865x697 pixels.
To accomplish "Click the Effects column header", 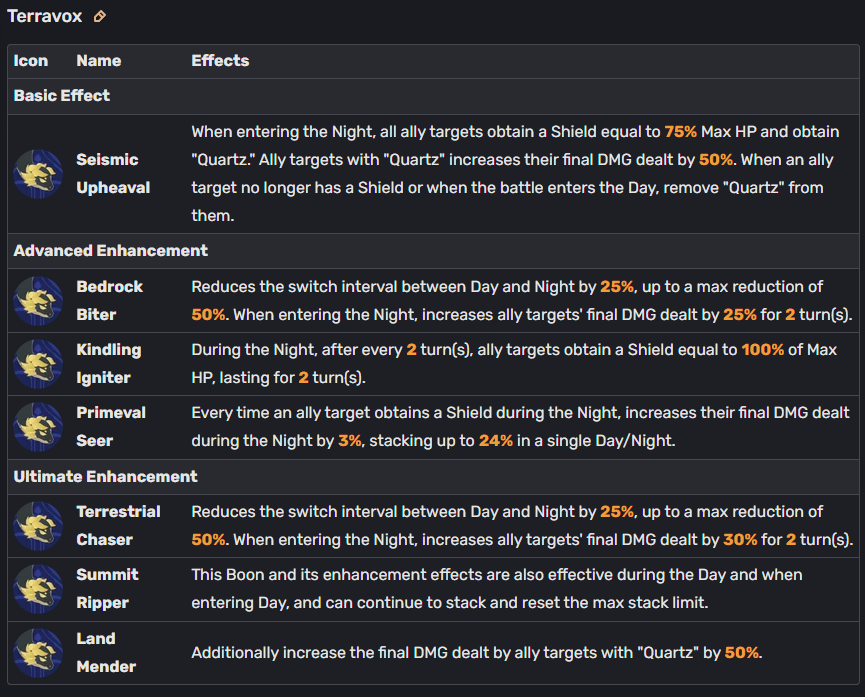I will [220, 61].
